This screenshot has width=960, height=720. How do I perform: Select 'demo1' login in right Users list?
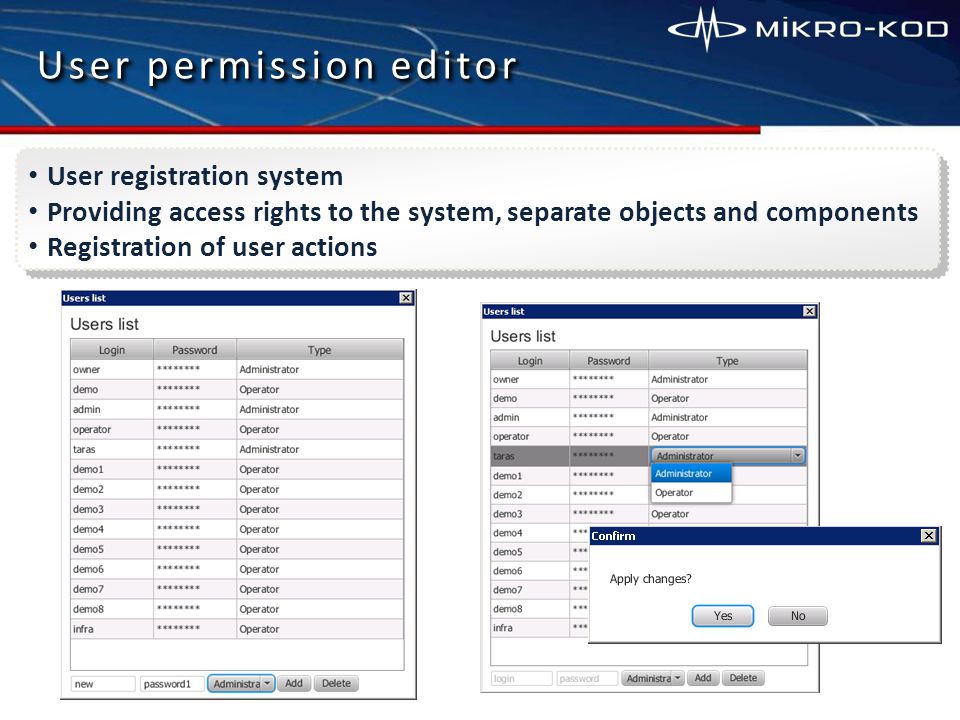click(508, 476)
